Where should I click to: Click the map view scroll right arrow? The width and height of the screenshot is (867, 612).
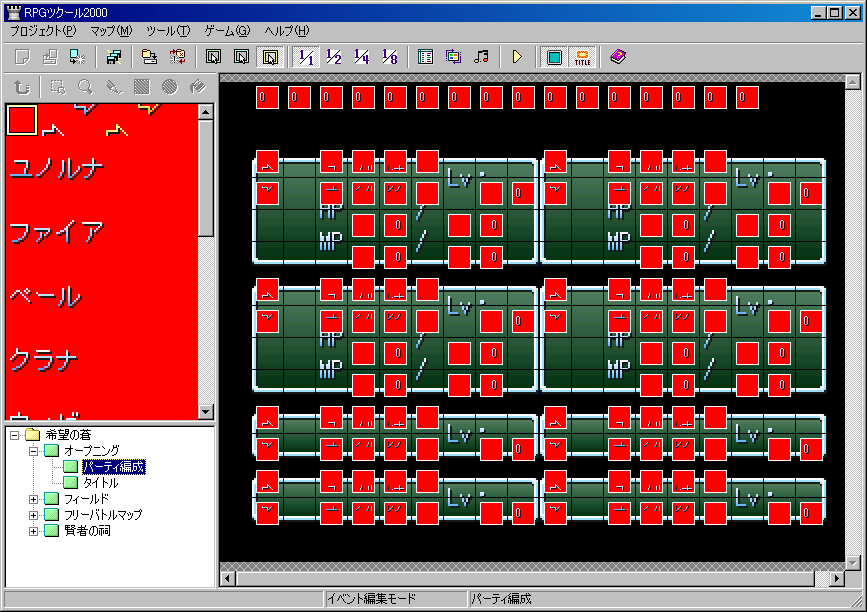click(837, 579)
